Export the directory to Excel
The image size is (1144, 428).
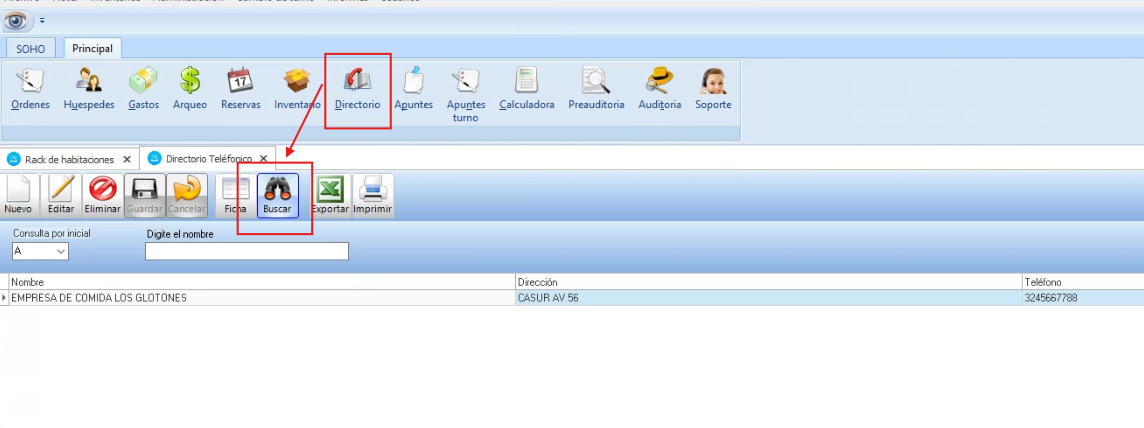[x=330, y=194]
